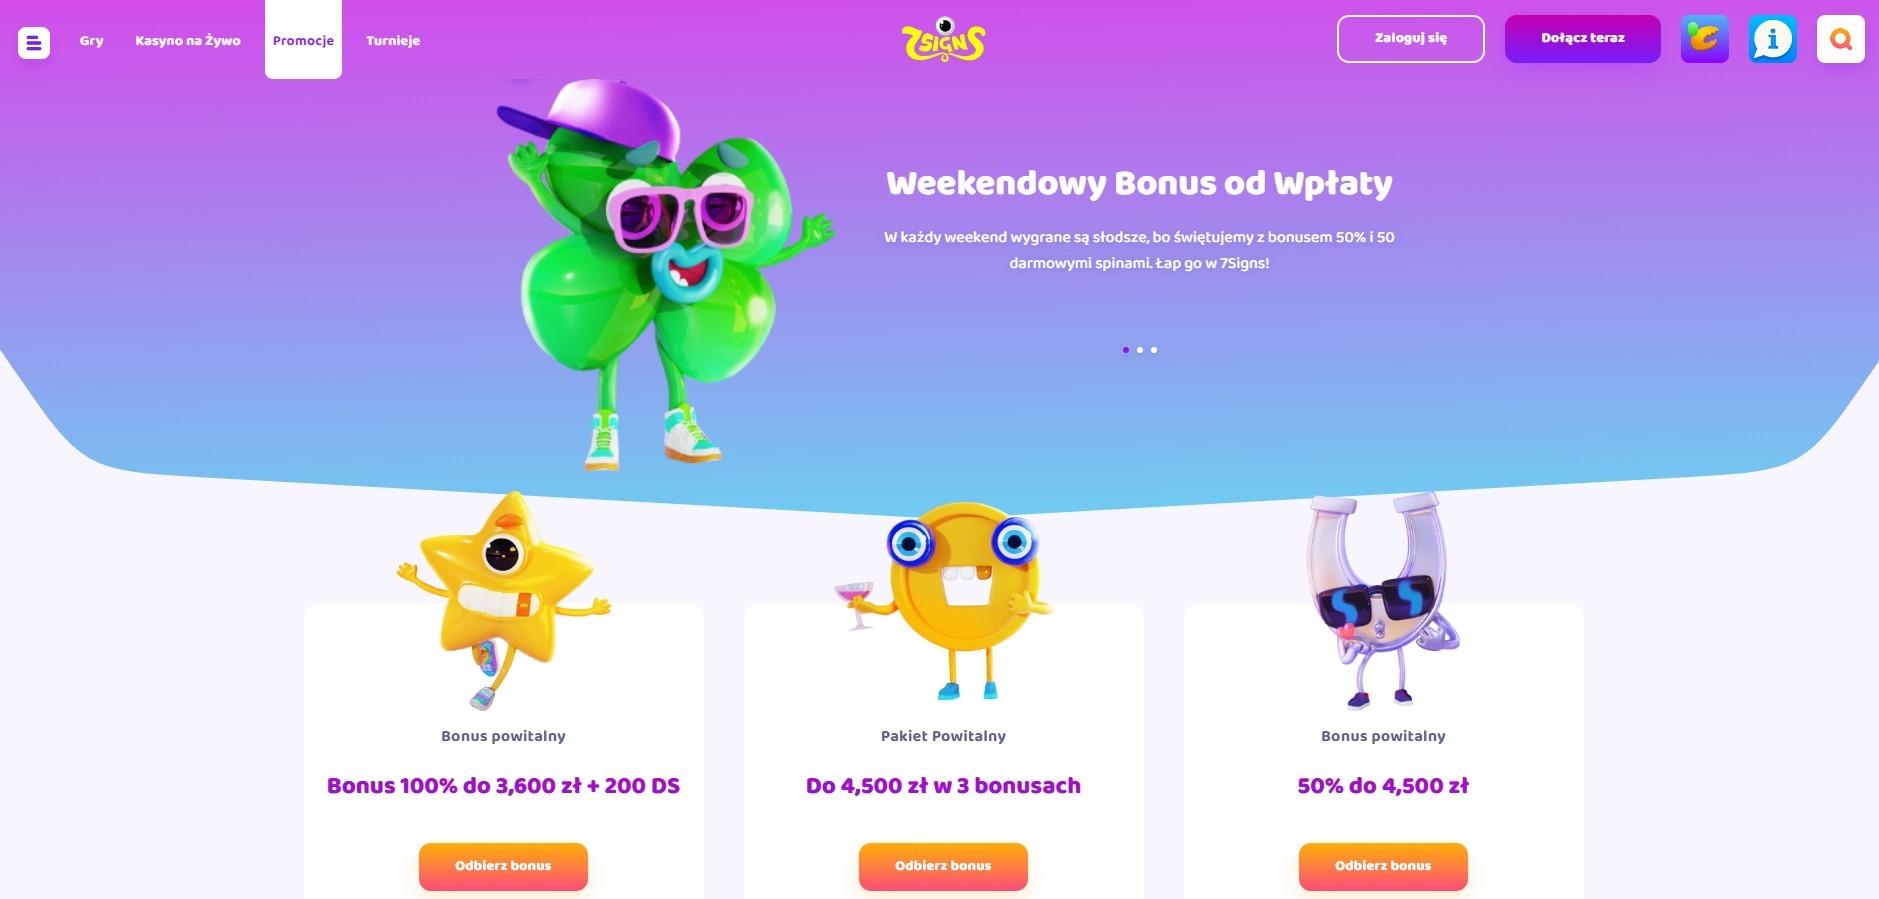Viewport: 1879px width, 899px height.
Task: Click the yellow star mascot image
Action: [x=503, y=600]
